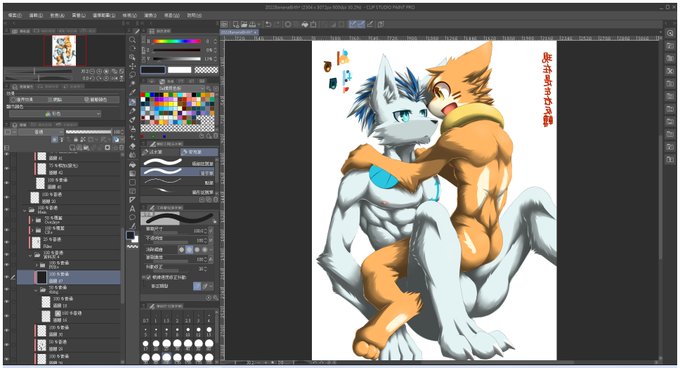Select the Balloon ellipse tool
The image size is (680, 368).
pos(132,218)
